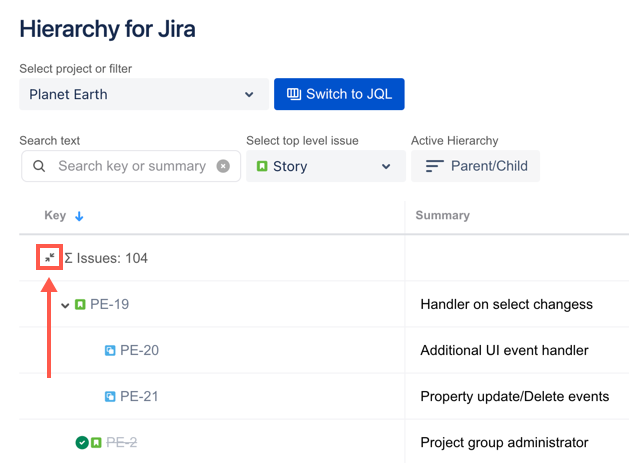Click the Summary column header

click(442, 215)
